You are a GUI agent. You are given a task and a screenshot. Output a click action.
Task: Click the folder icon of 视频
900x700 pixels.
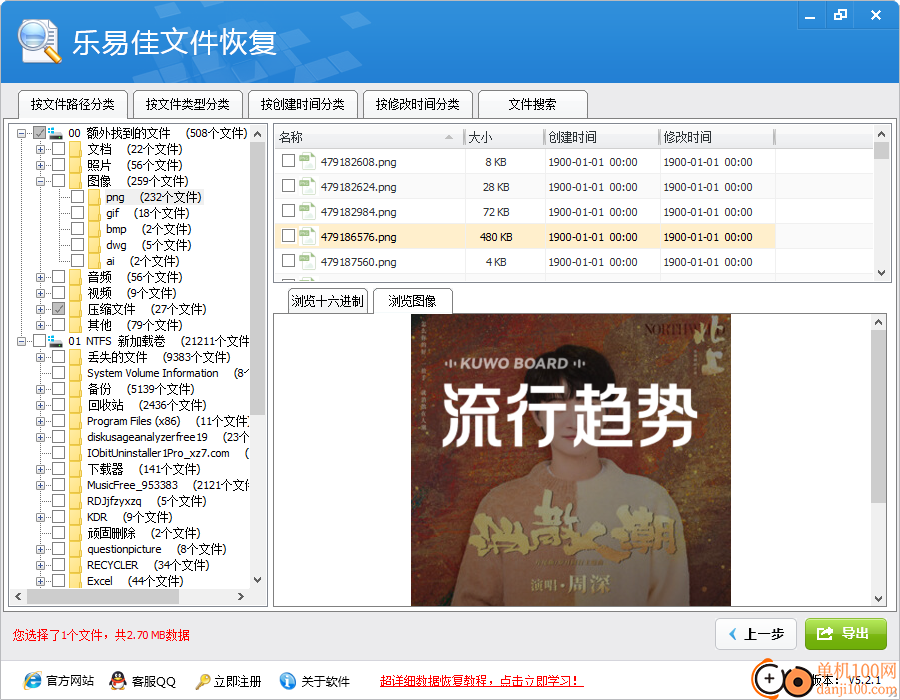(75, 293)
